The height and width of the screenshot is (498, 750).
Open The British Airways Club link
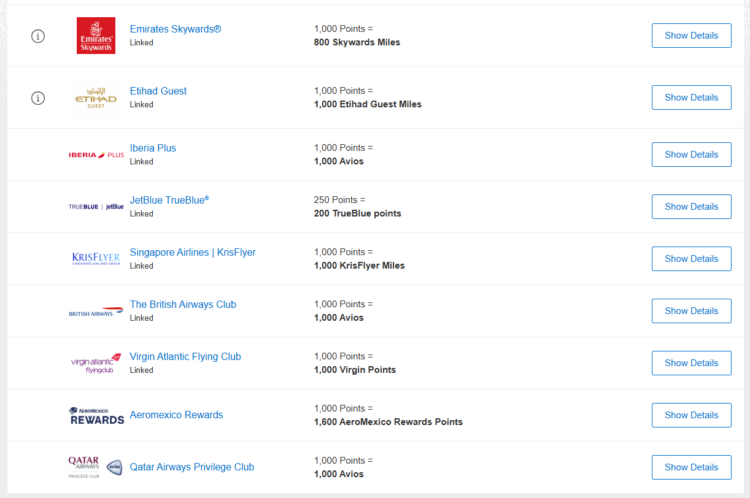tap(183, 304)
